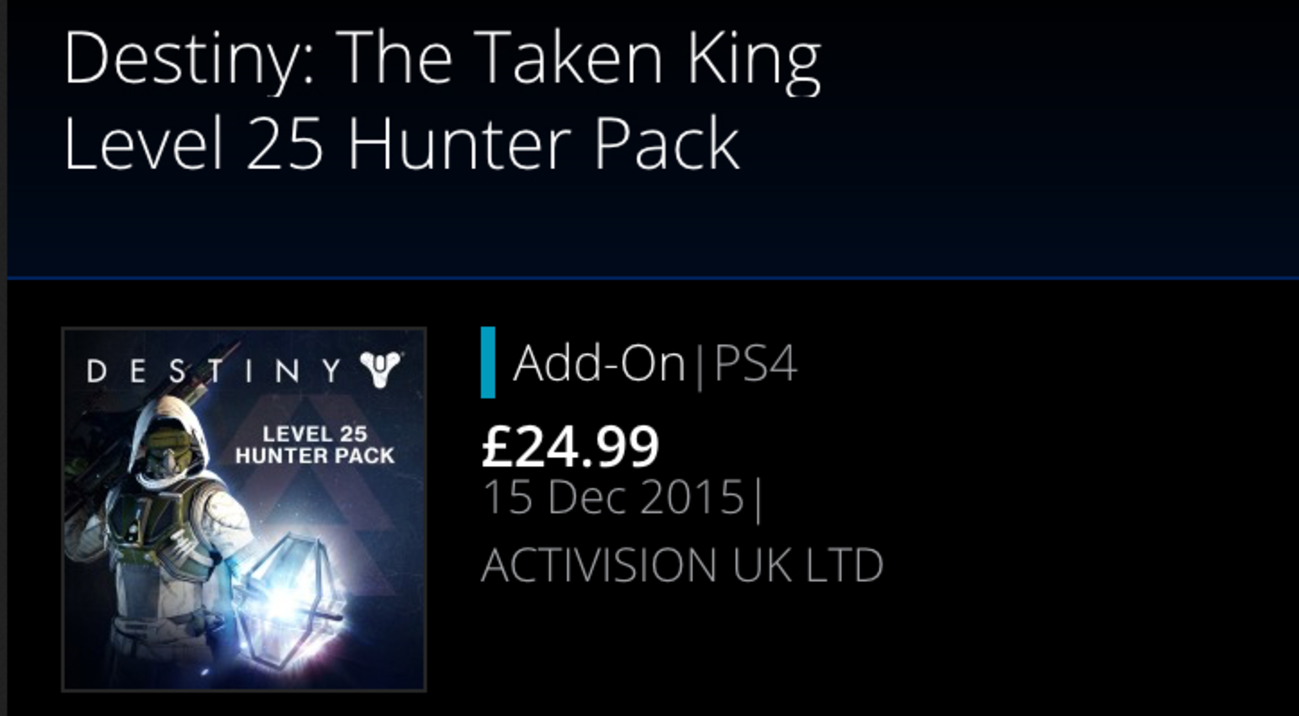This screenshot has height=716, width=1299.
Task: Click the 15 Dec 2015 release date
Action: pos(613,498)
